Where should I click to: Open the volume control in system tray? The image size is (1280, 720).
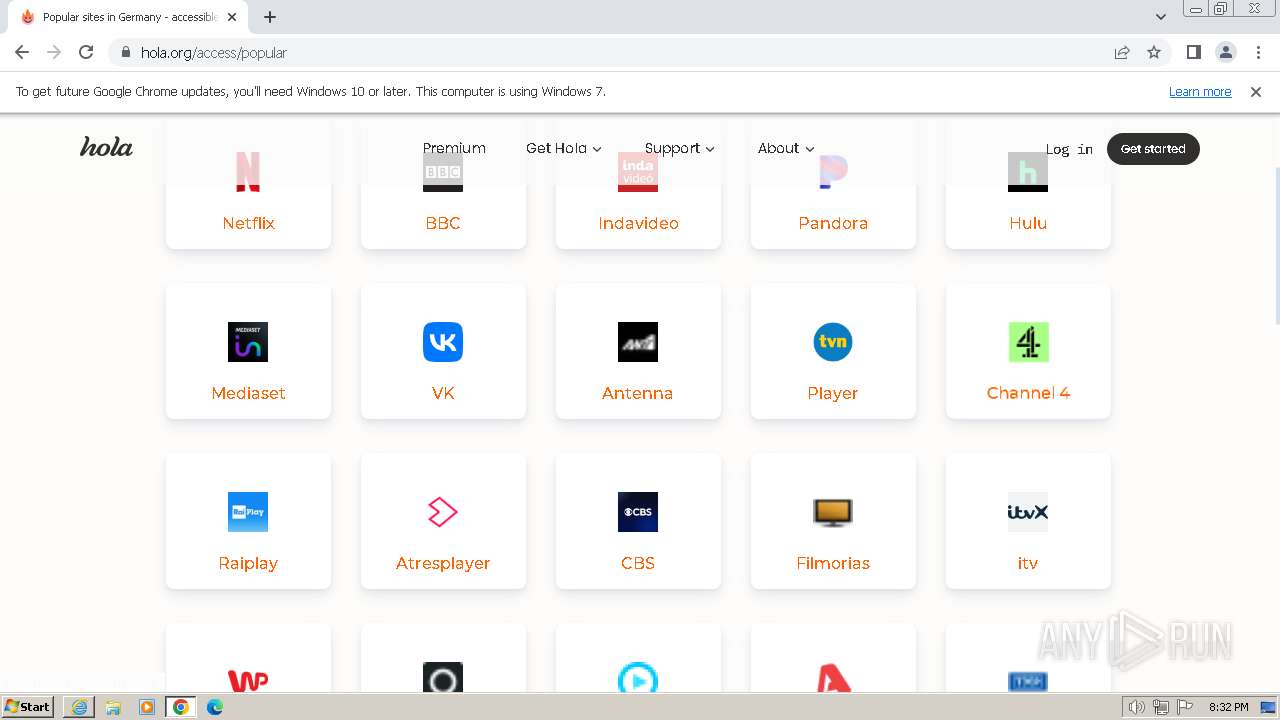coord(1137,707)
